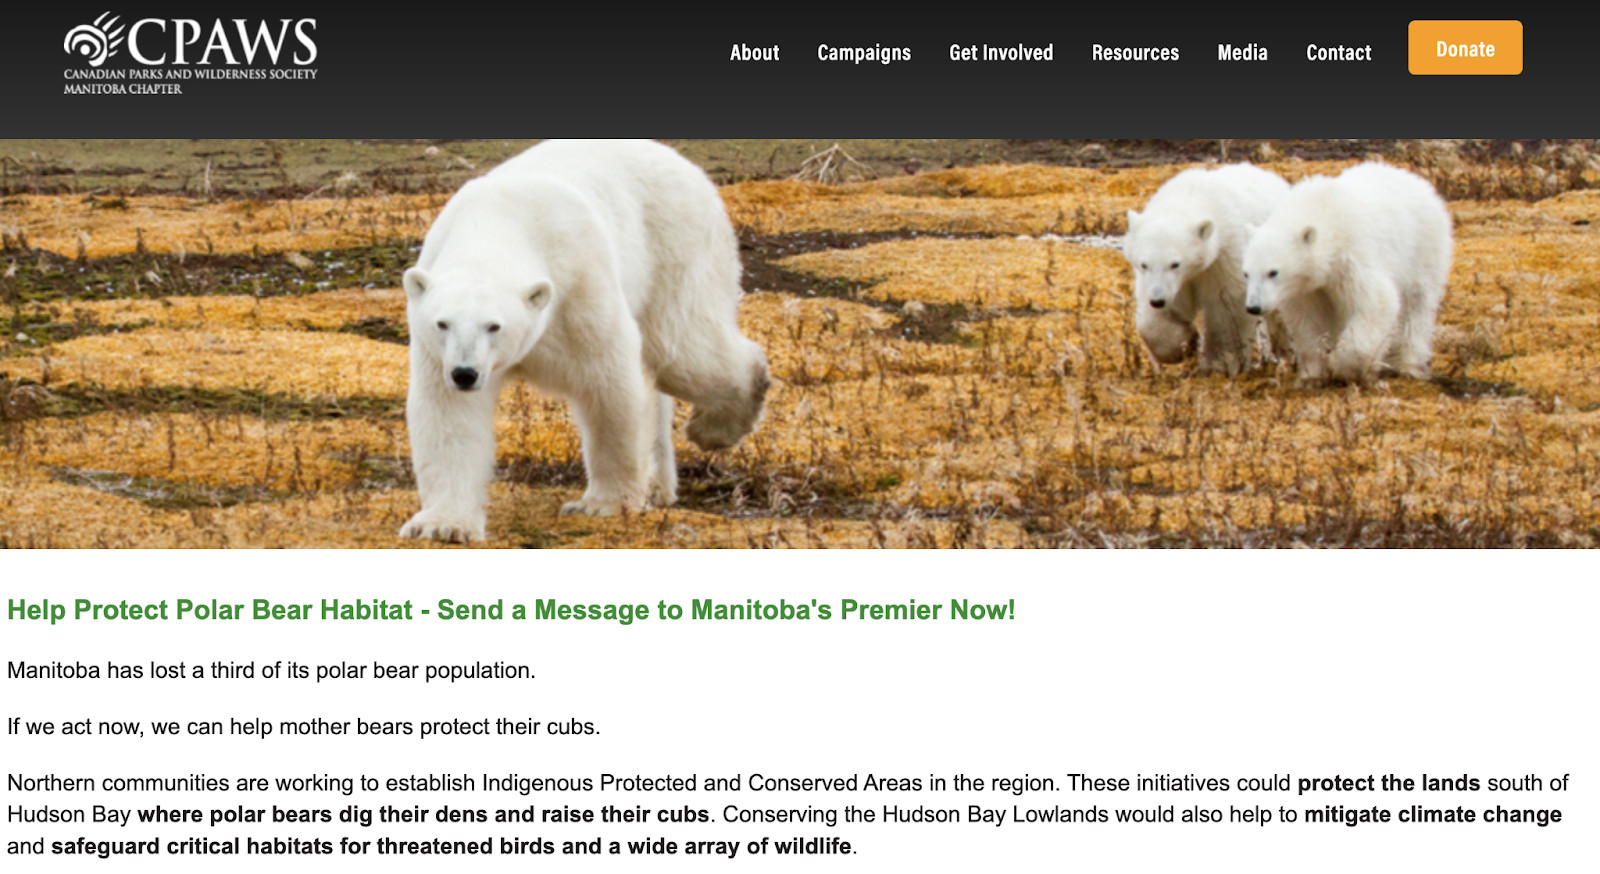The height and width of the screenshot is (874, 1600).
Task: Click the 'Manitoba has lost a third' sentence
Action: pyautogui.click(x=271, y=671)
